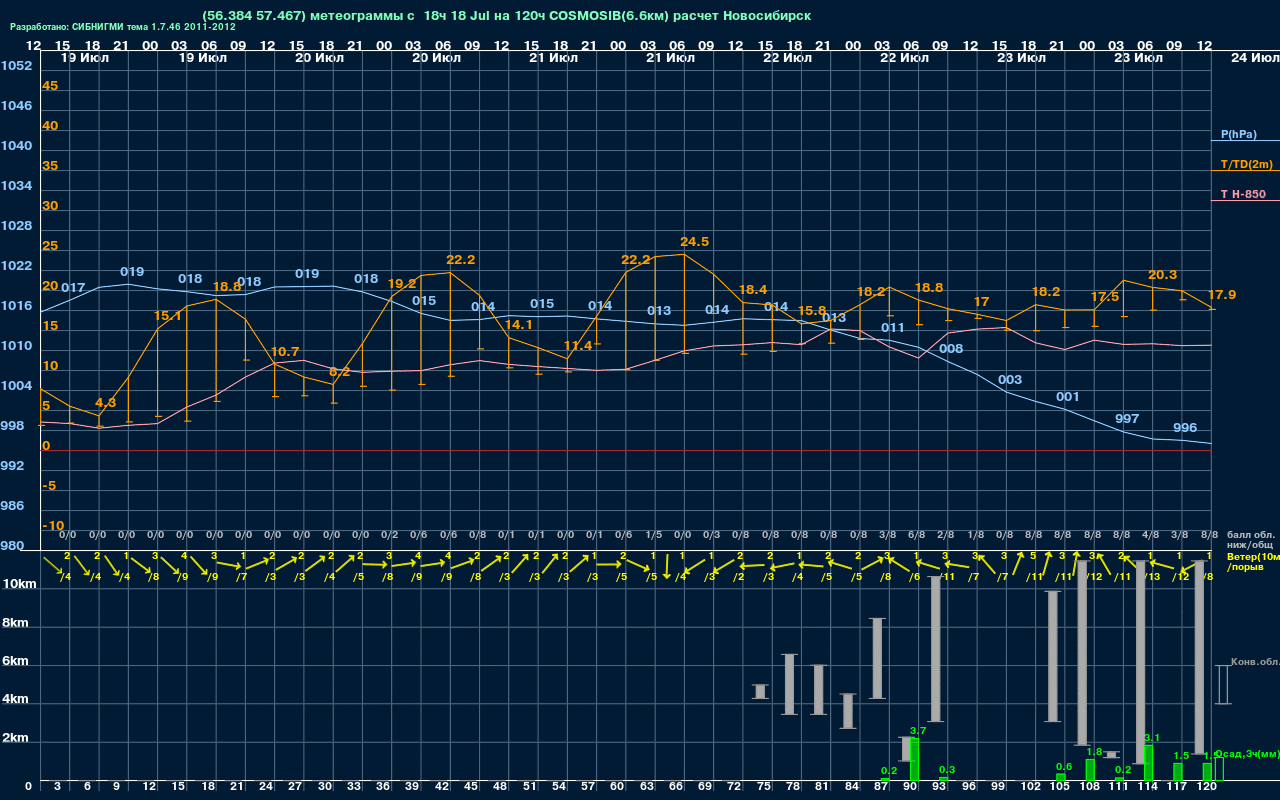
Task: Select the 15.1 temperature label
Action: coord(168,316)
